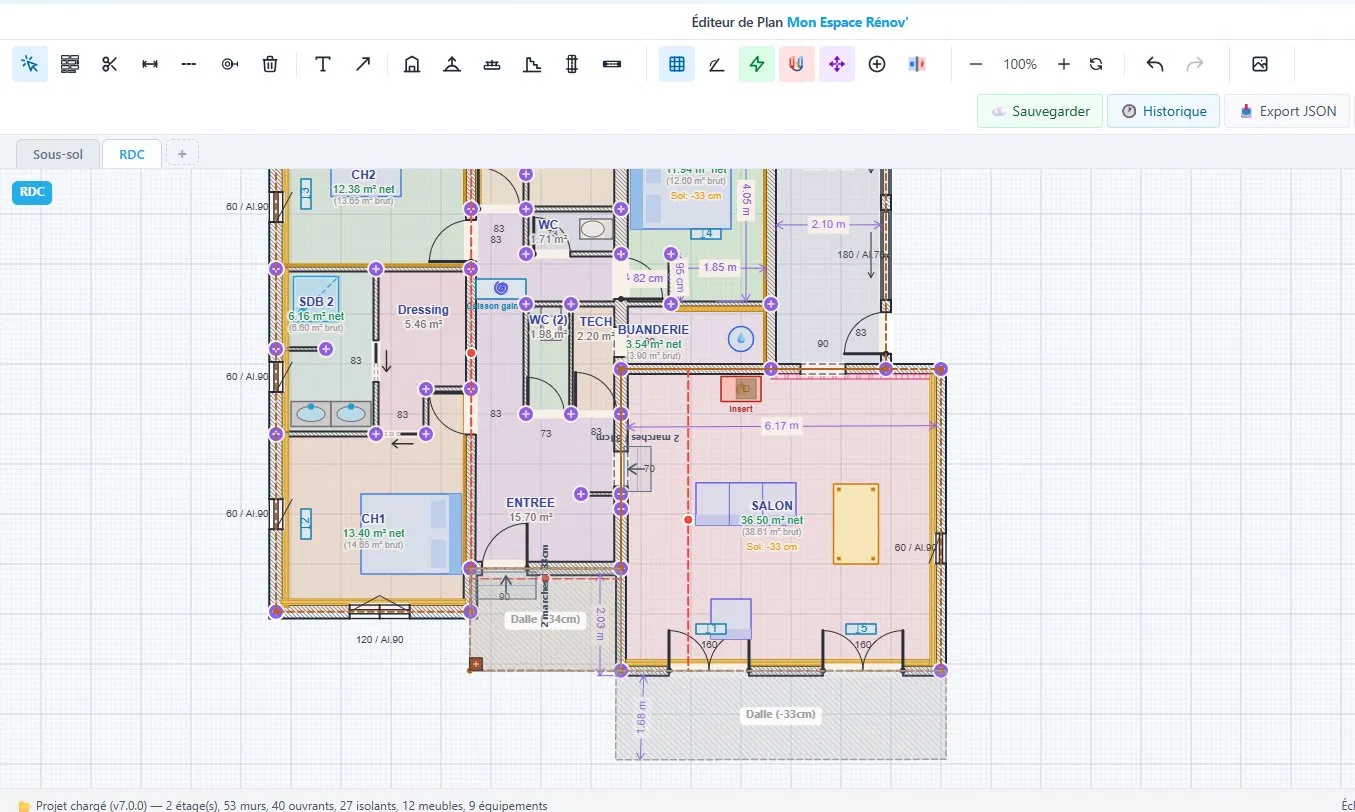Choose the dimension measurement tool
Screen dimensions: 1355x812
click(150, 64)
